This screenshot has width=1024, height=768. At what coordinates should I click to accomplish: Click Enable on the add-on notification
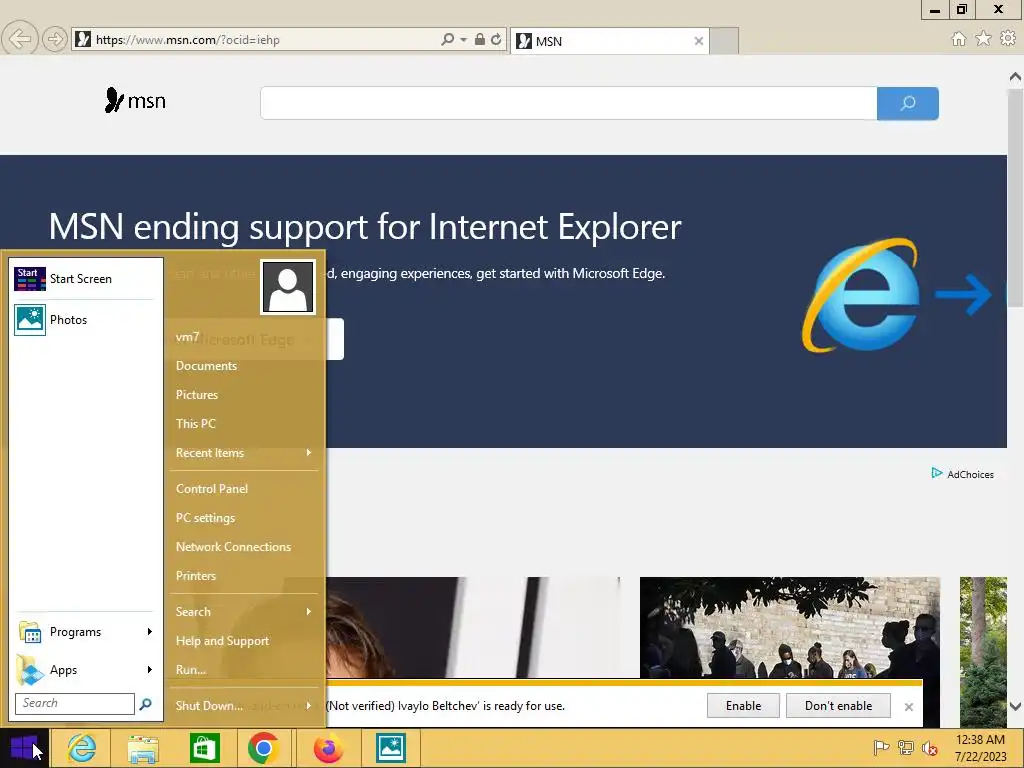743,706
